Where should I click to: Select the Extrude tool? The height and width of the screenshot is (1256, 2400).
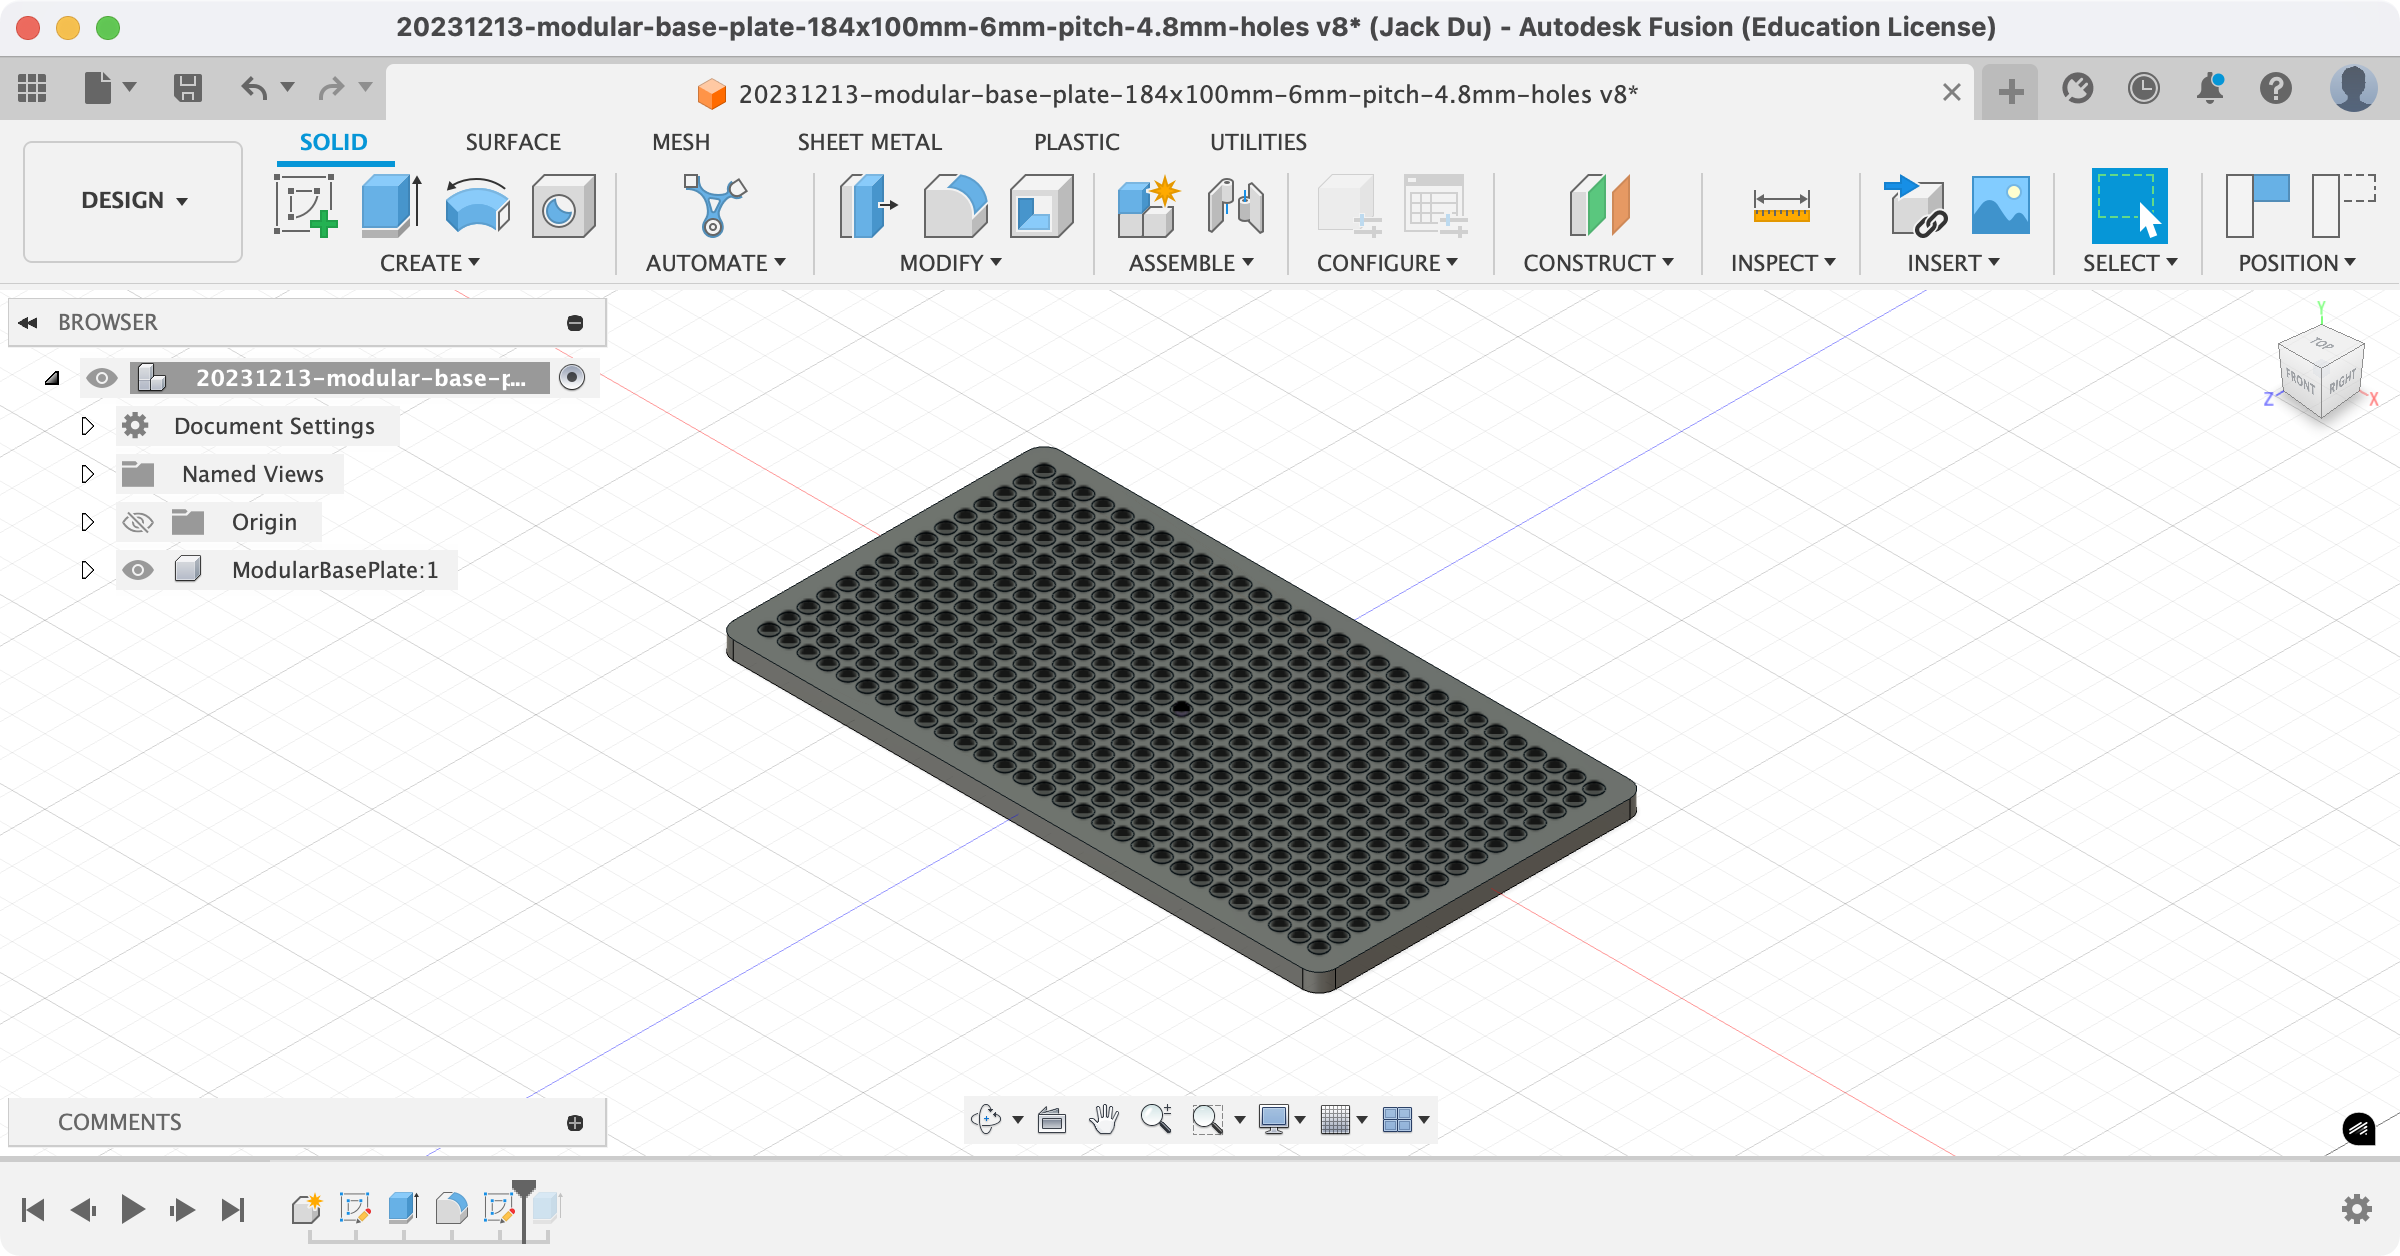390,205
